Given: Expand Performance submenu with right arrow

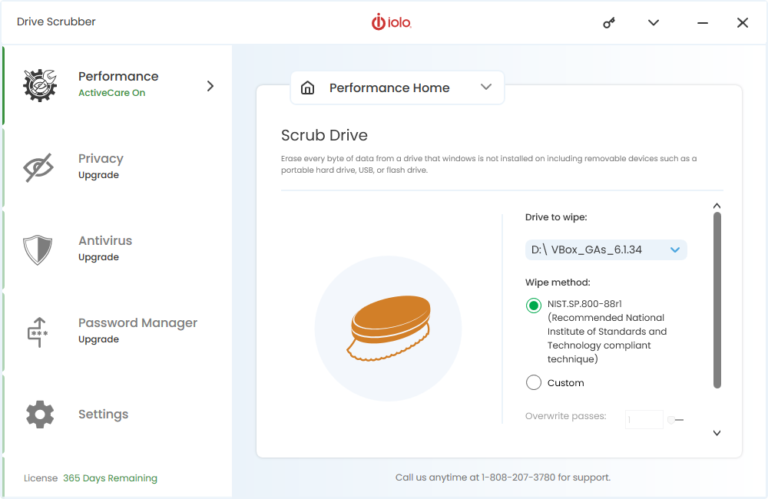Looking at the screenshot, I should click(x=210, y=86).
